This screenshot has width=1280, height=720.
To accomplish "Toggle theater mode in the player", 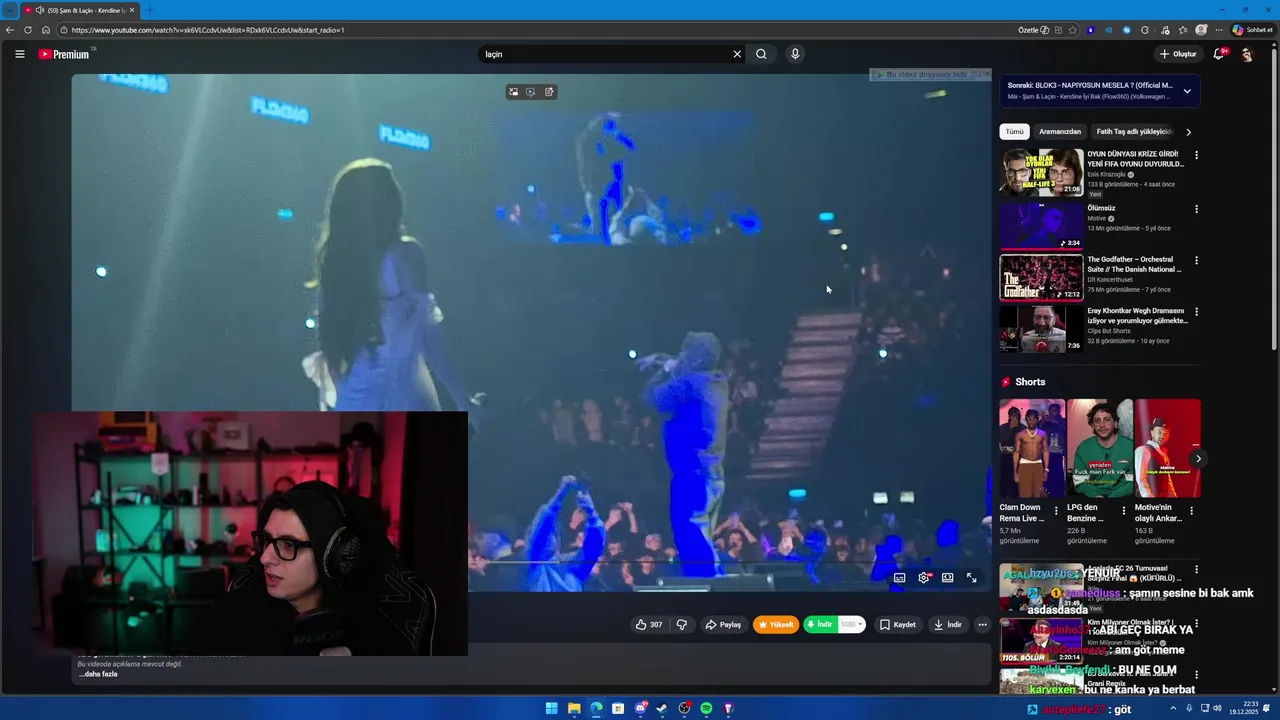I will coord(947,578).
